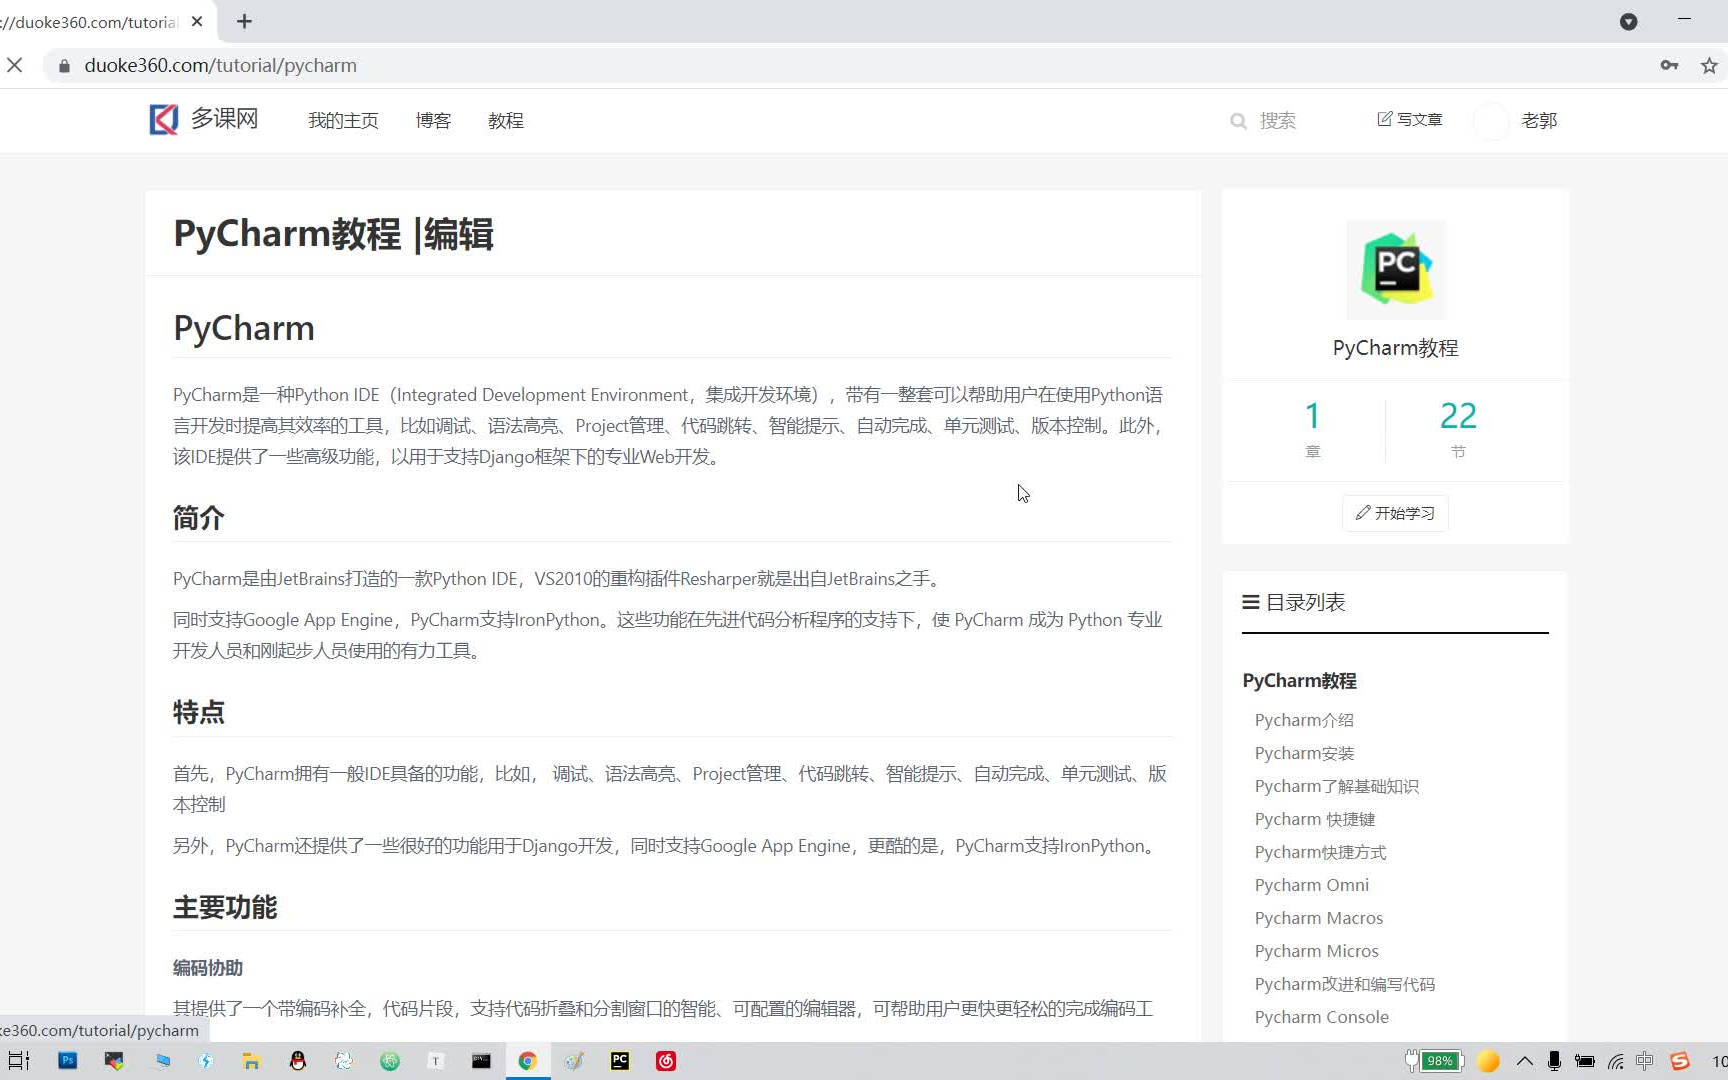
Task: Switch to Chrome in the taskbar
Action: tap(527, 1061)
